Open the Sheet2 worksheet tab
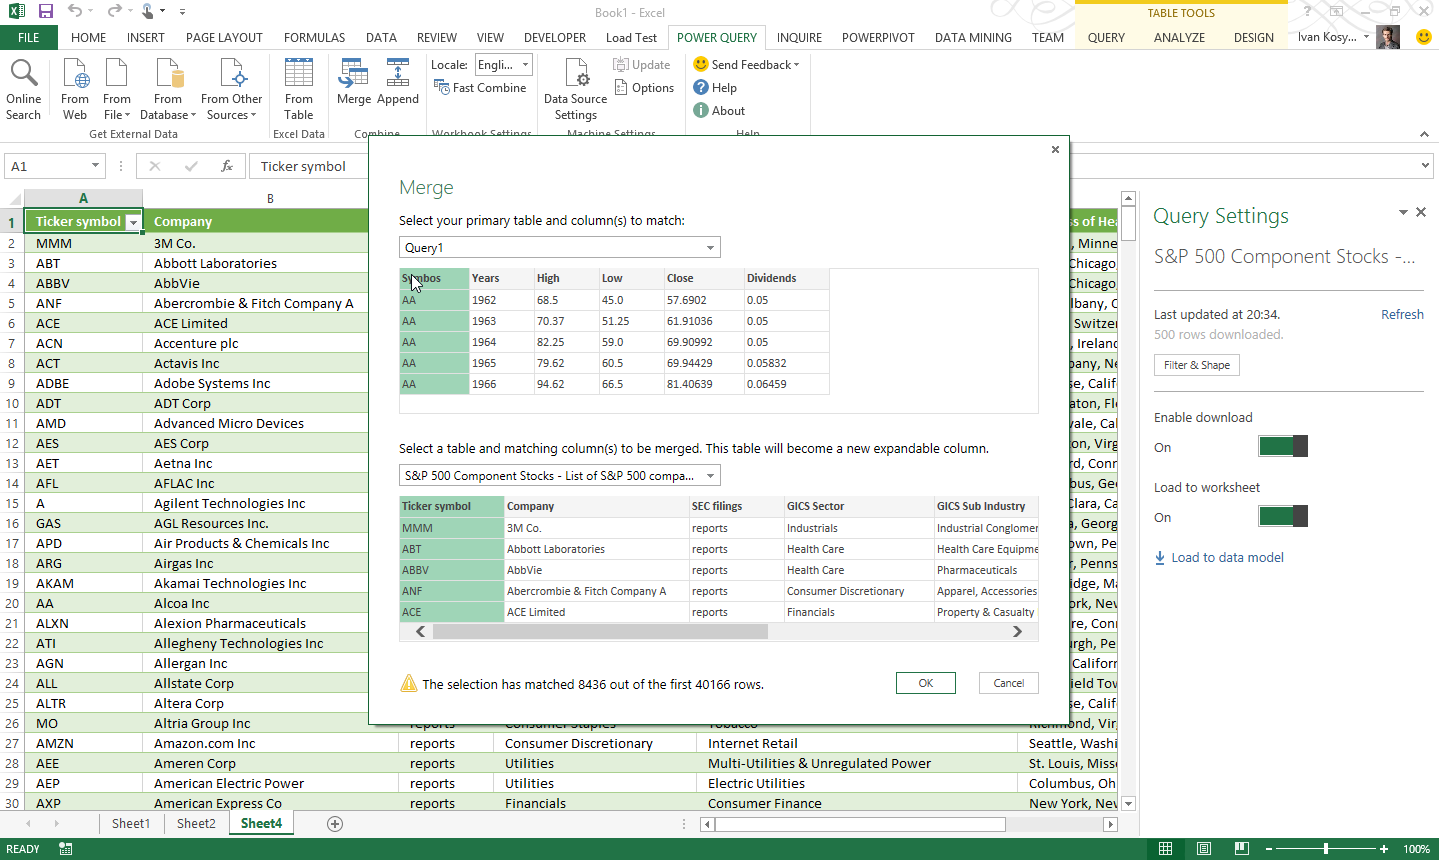 [196, 824]
